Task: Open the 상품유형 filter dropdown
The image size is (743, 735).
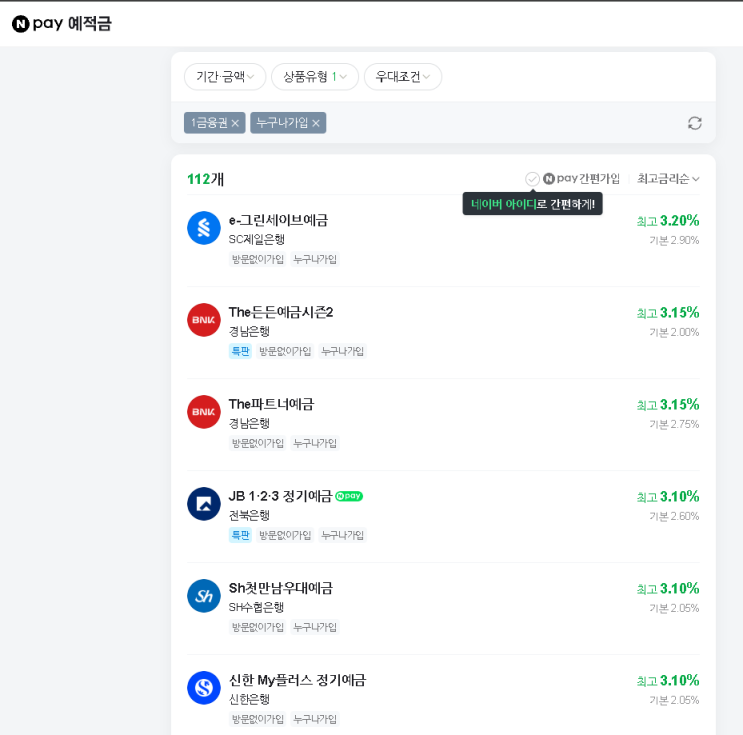Action: coord(315,76)
